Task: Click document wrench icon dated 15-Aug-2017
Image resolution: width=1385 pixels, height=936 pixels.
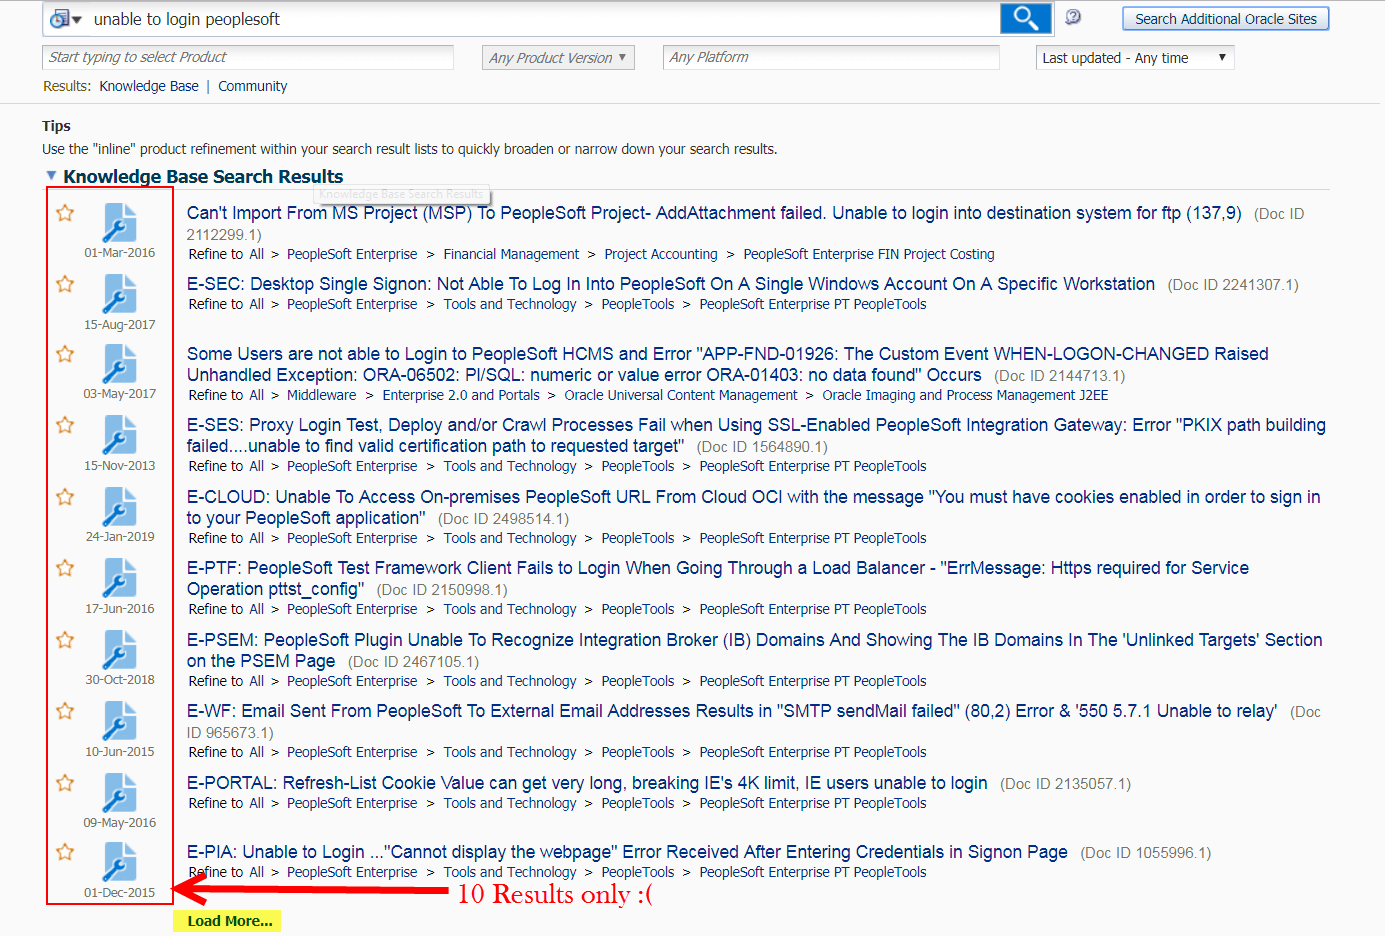Action: click(119, 294)
